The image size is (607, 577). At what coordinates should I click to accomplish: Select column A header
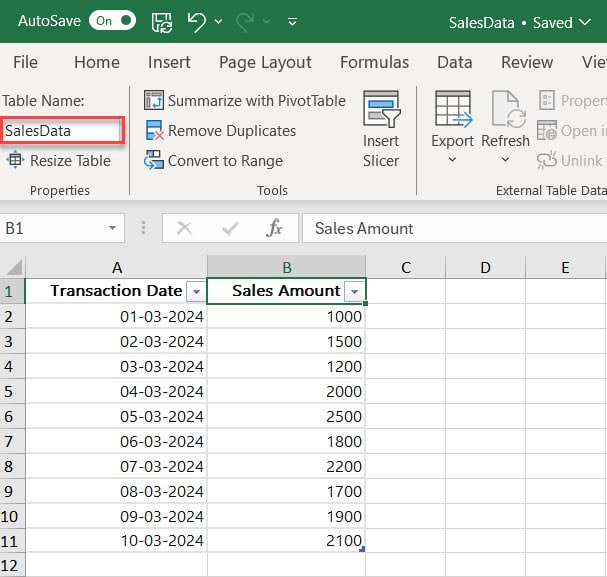point(117,267)
